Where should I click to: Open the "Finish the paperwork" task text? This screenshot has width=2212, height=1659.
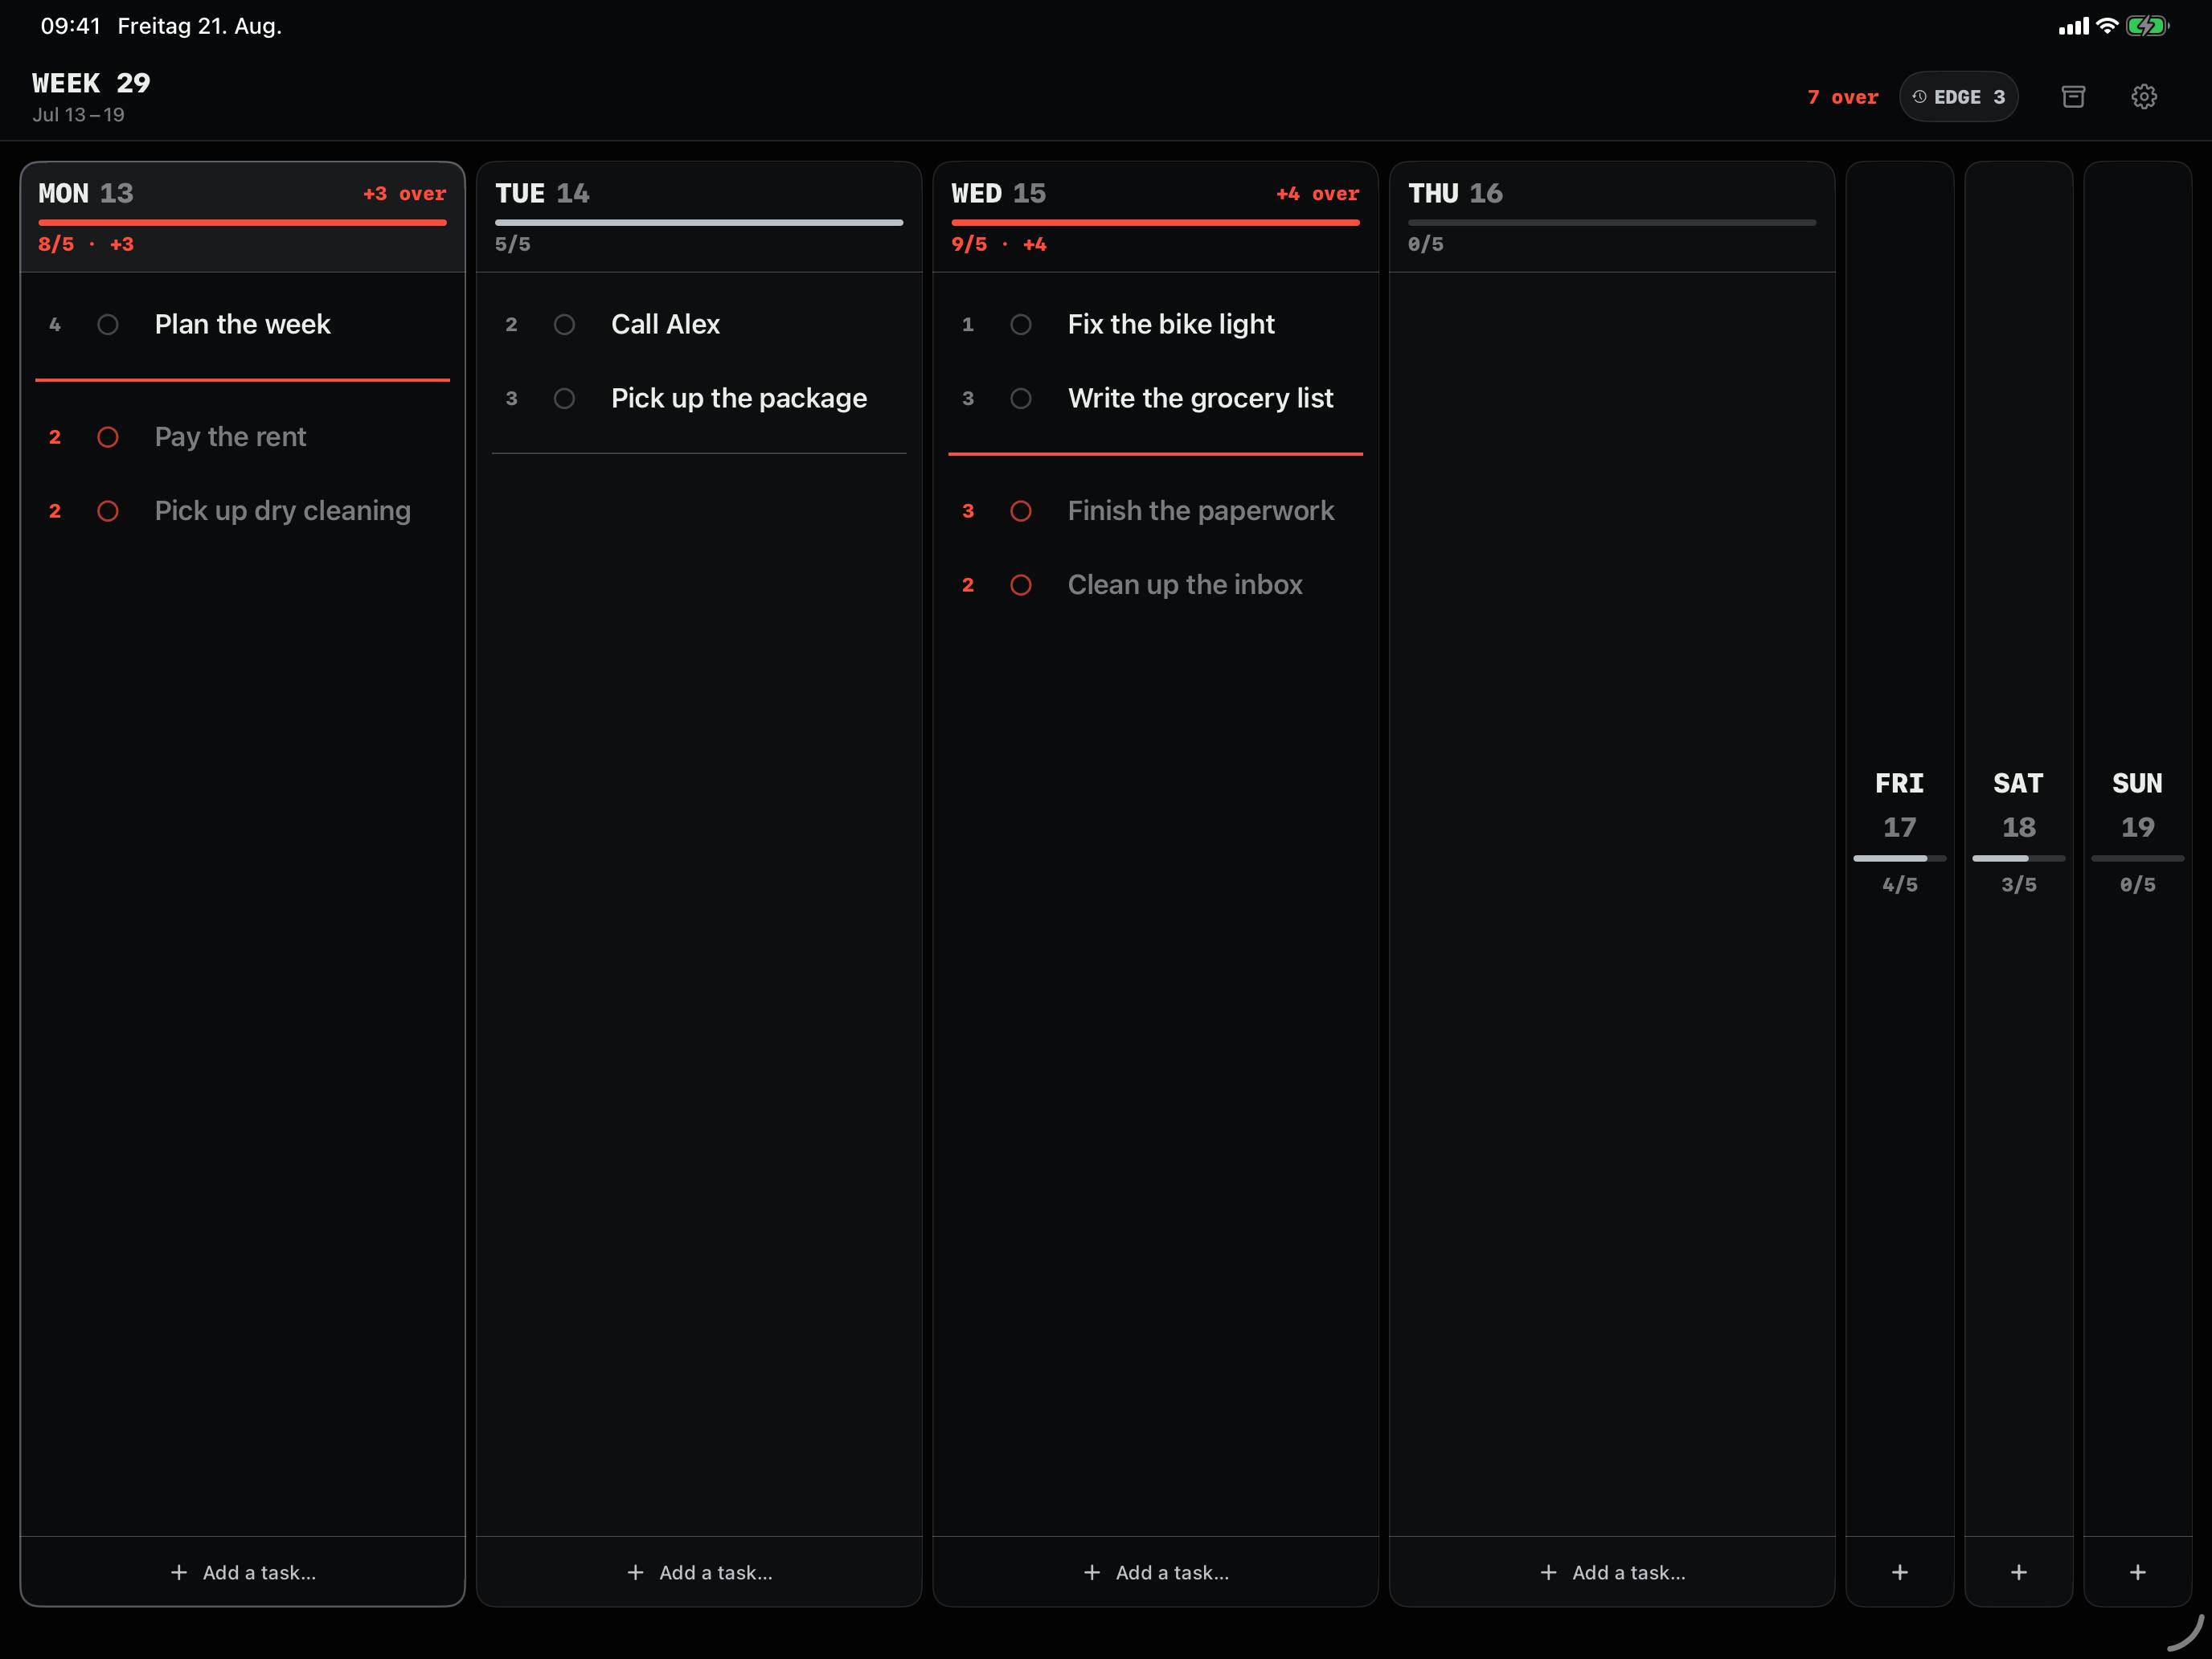point(1200,511)
